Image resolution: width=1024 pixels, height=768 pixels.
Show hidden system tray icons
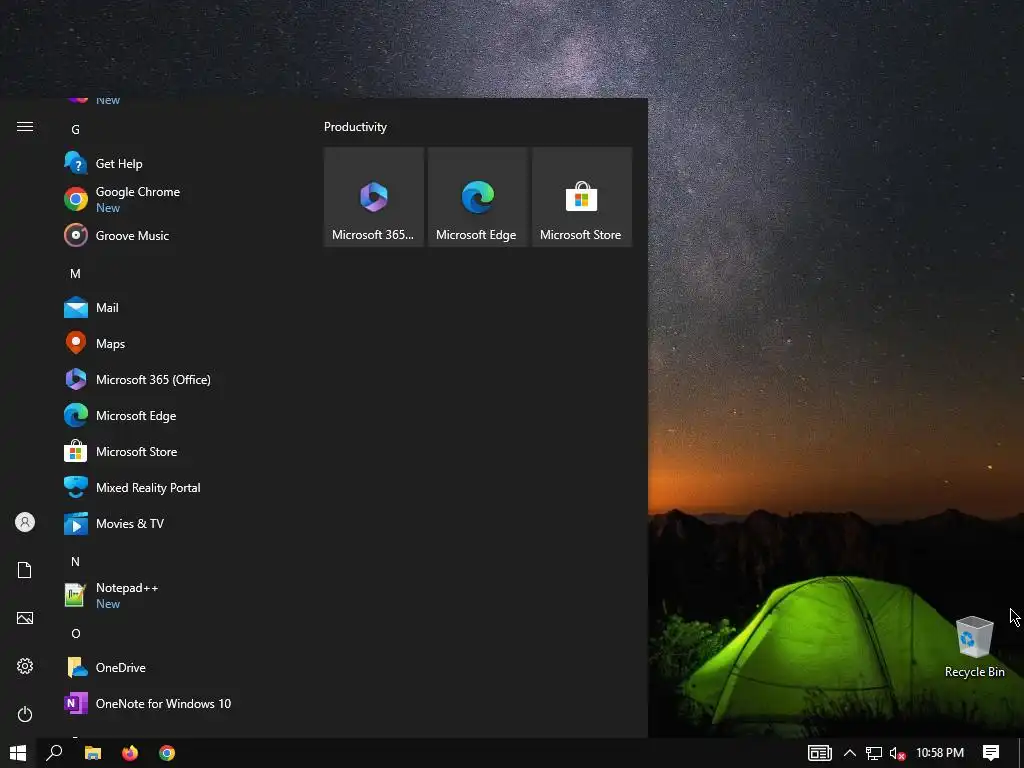click(x=850, y=753)
